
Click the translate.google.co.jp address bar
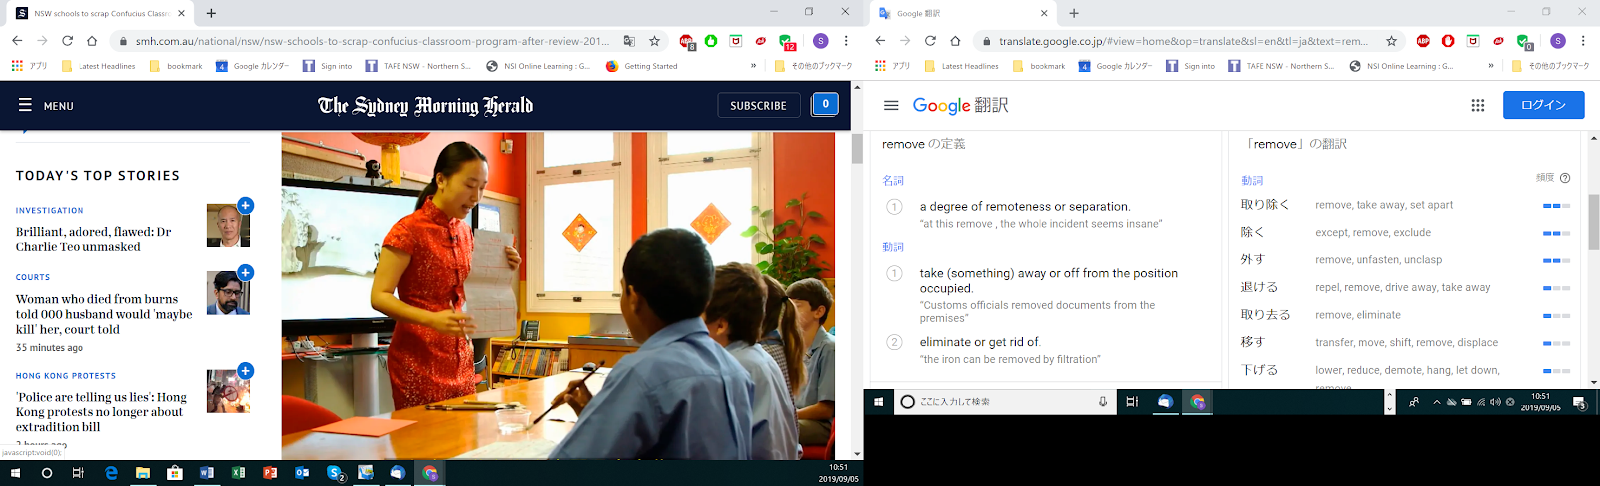pos(1183,41)
